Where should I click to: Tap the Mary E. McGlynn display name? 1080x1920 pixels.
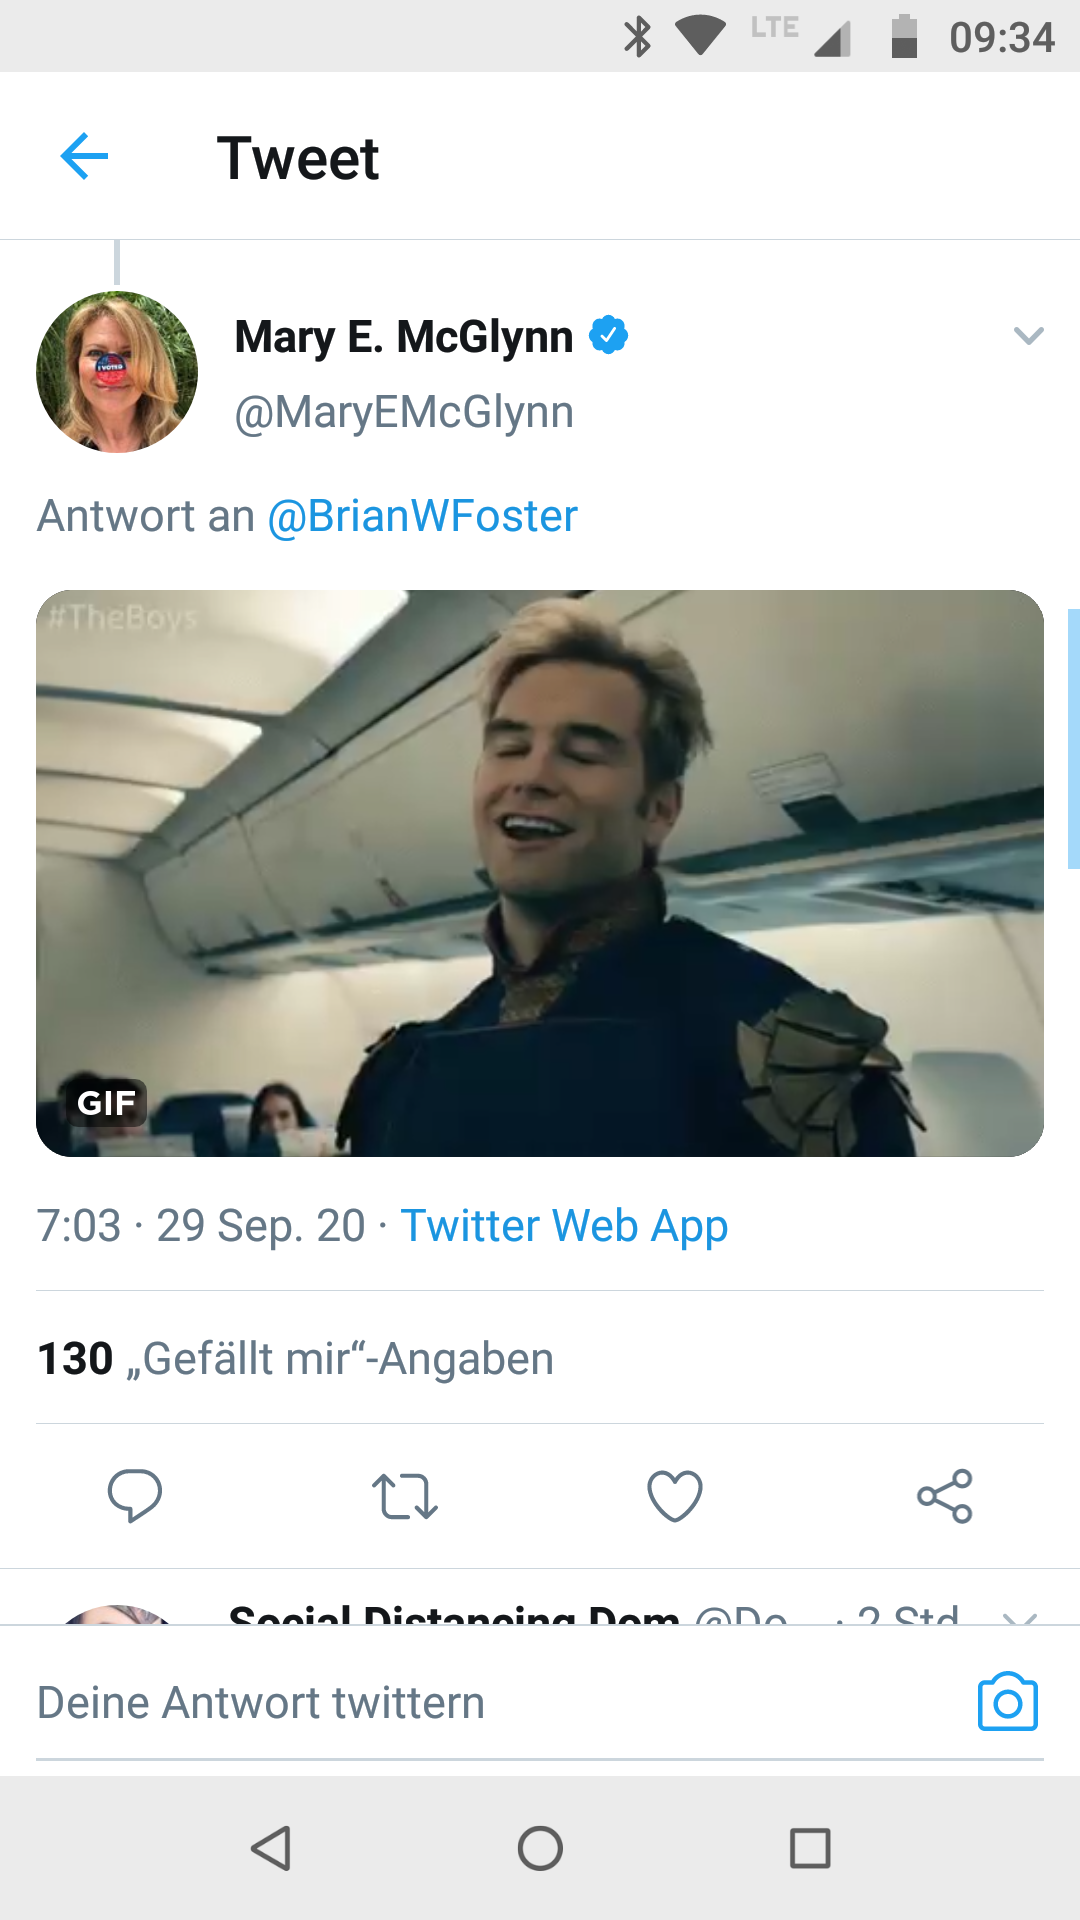point(404,337)
